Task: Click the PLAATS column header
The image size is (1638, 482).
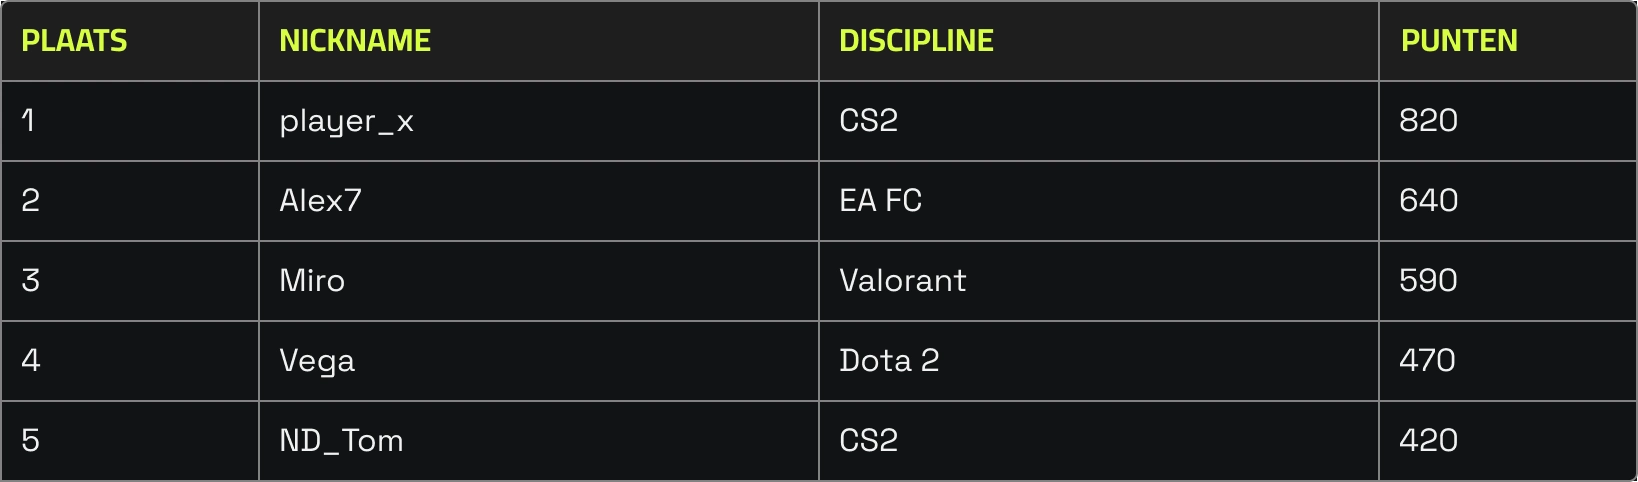Action: coord(75,41)
